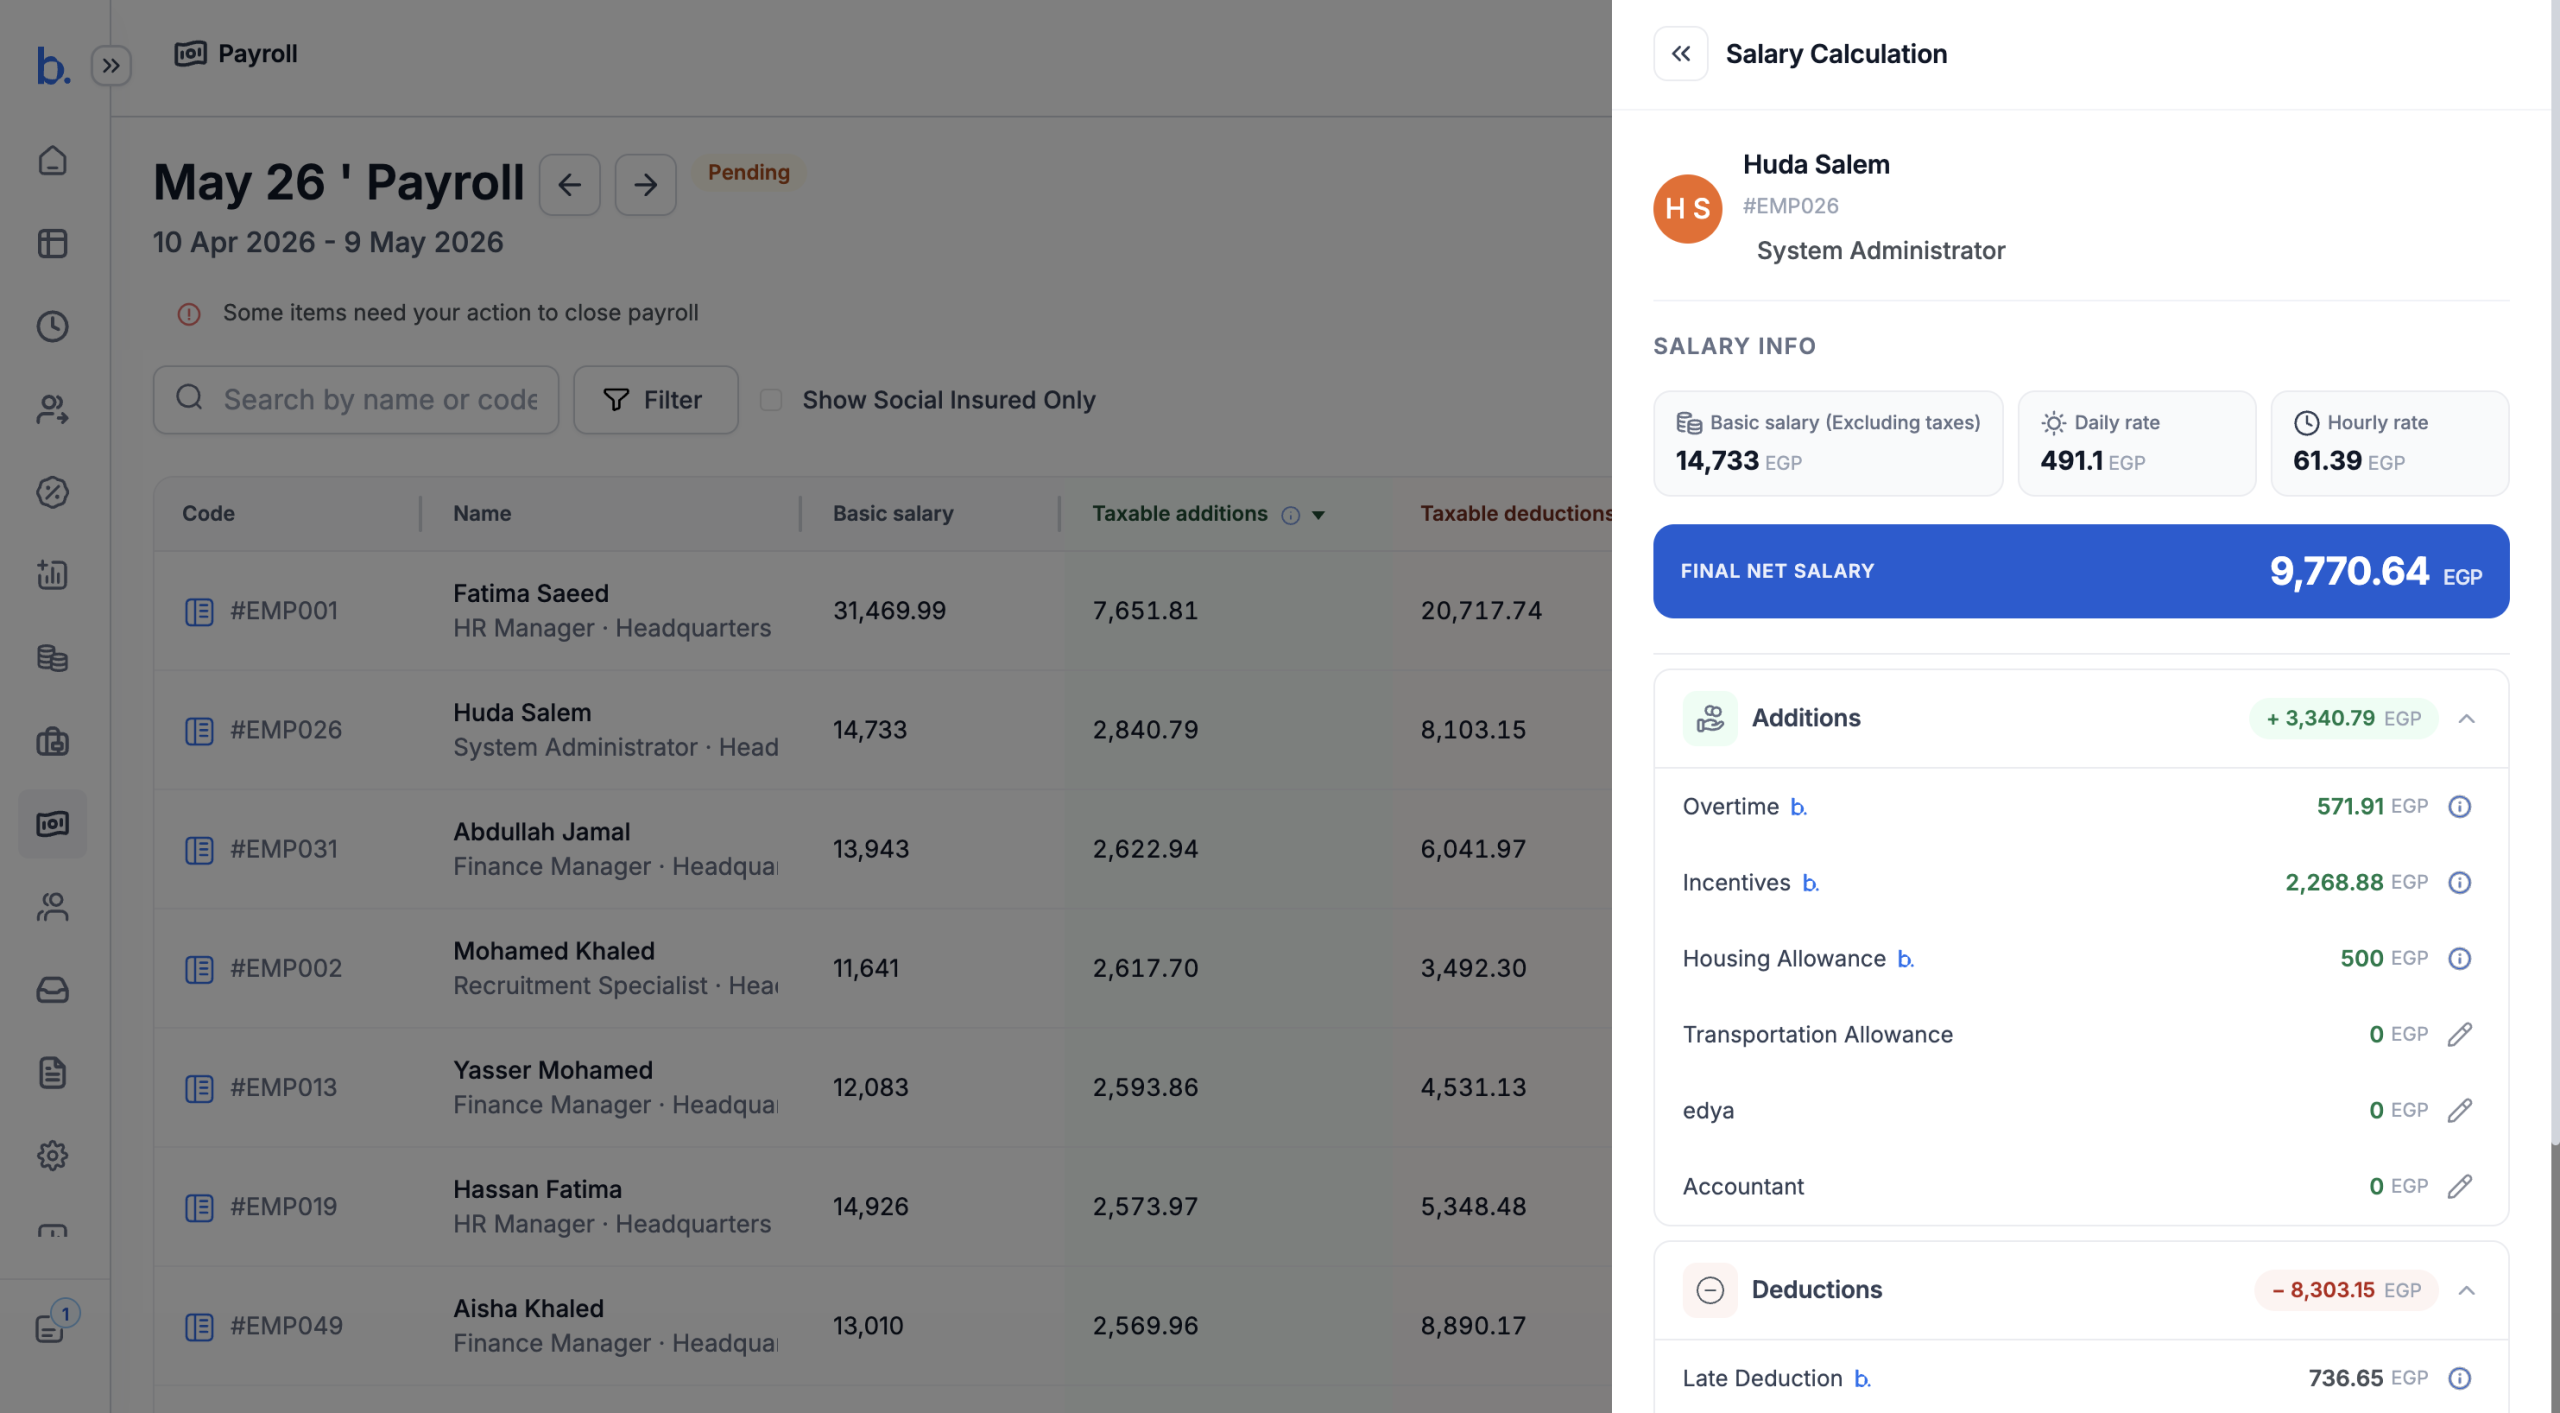The height and width of the screenshot is (1413, 2560).
Task: Open the percent badge sidebar icon
Action: [52, 492]
